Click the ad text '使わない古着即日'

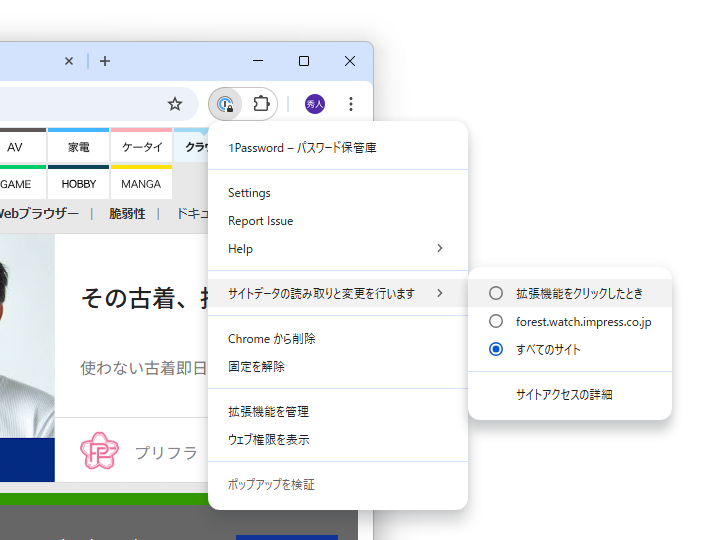(x=143, y=368)
